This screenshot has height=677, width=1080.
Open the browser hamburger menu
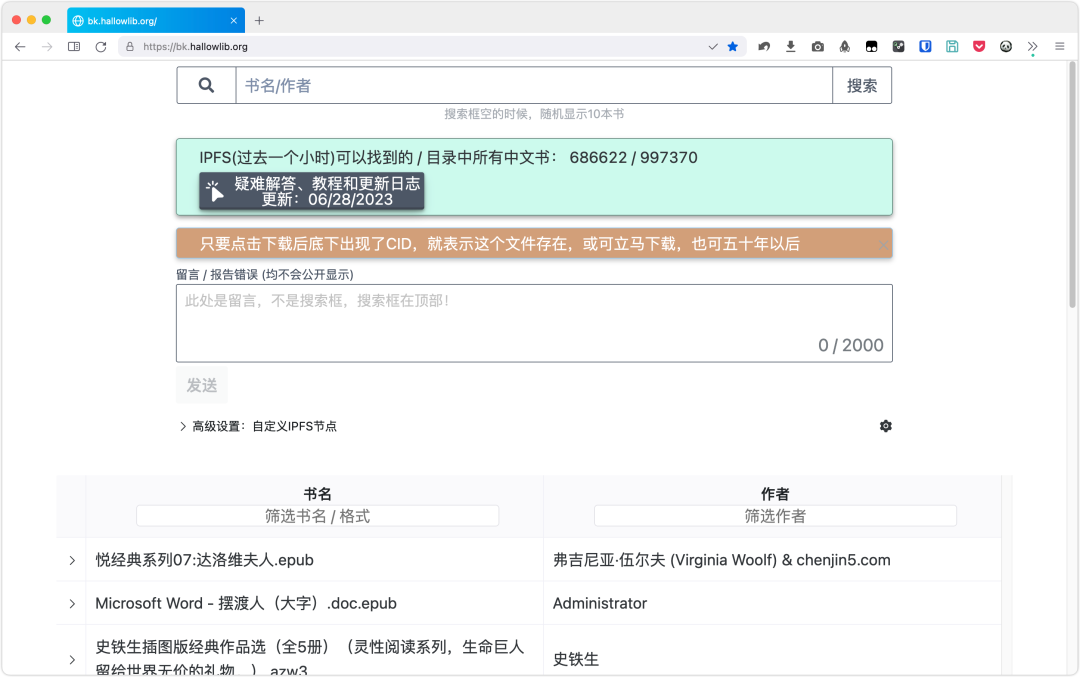pos(1060,47)
